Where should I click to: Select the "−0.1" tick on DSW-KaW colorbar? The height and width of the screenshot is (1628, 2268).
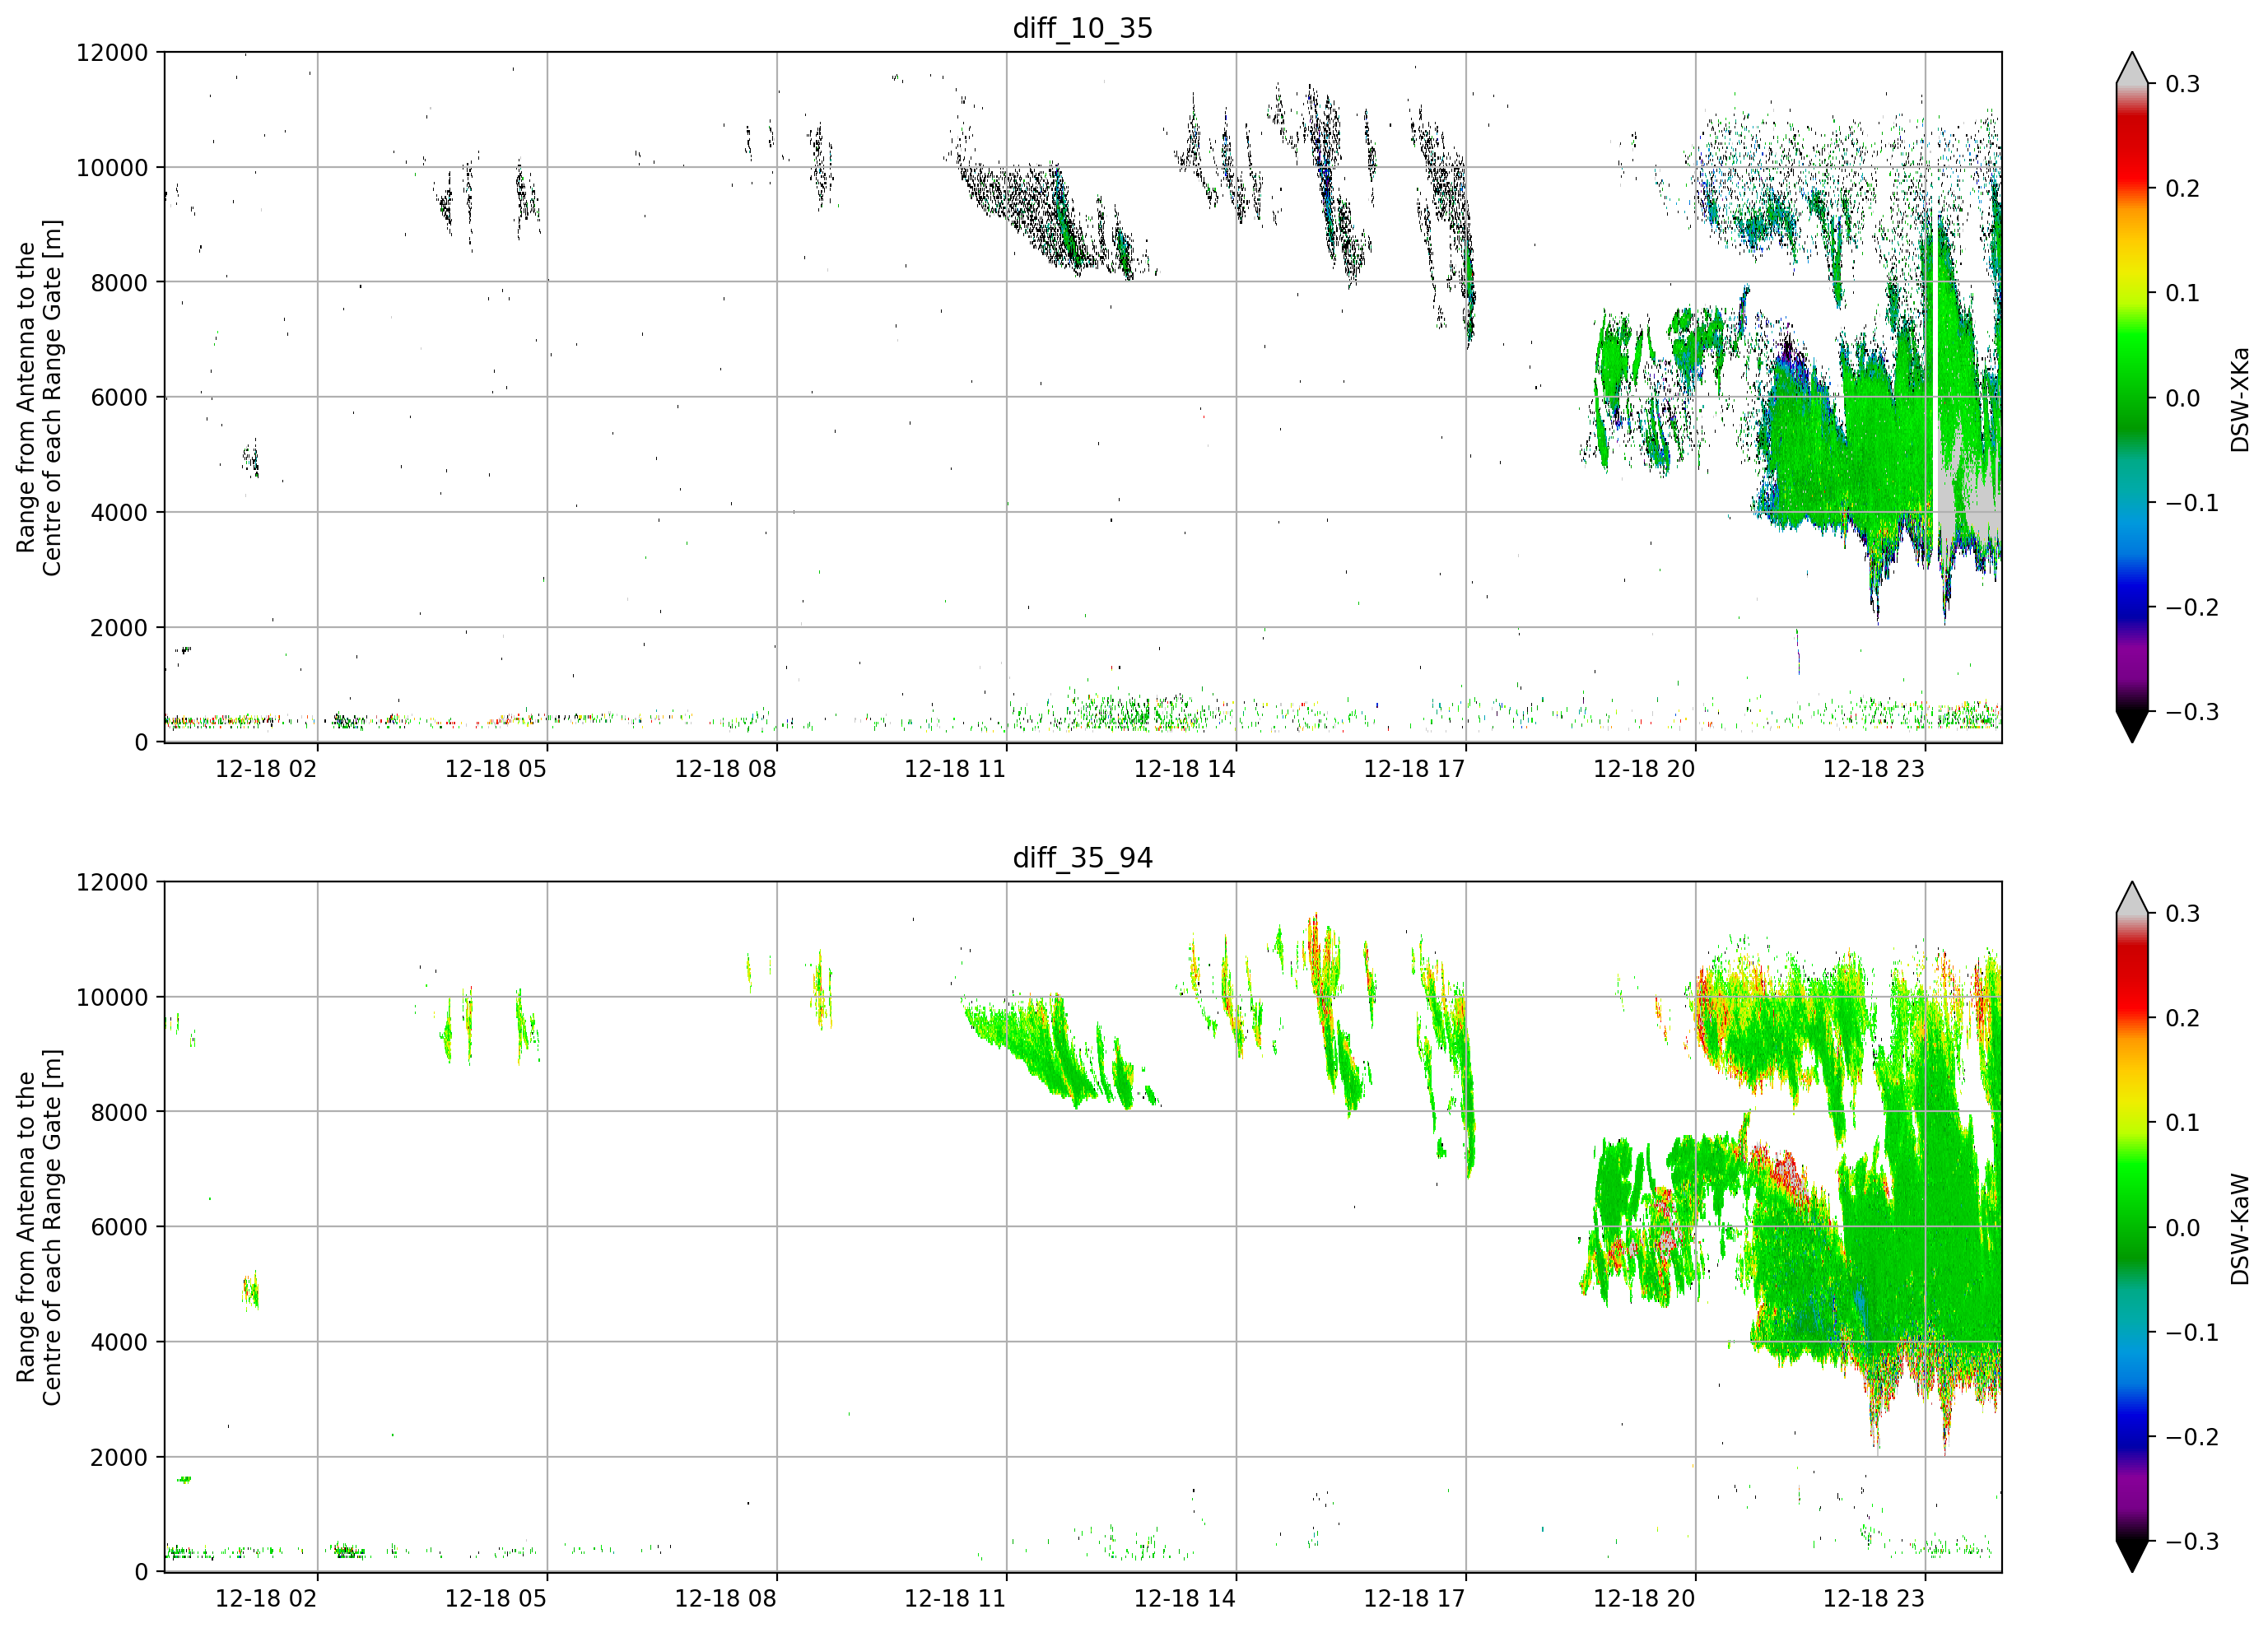click(2192, 1333)
